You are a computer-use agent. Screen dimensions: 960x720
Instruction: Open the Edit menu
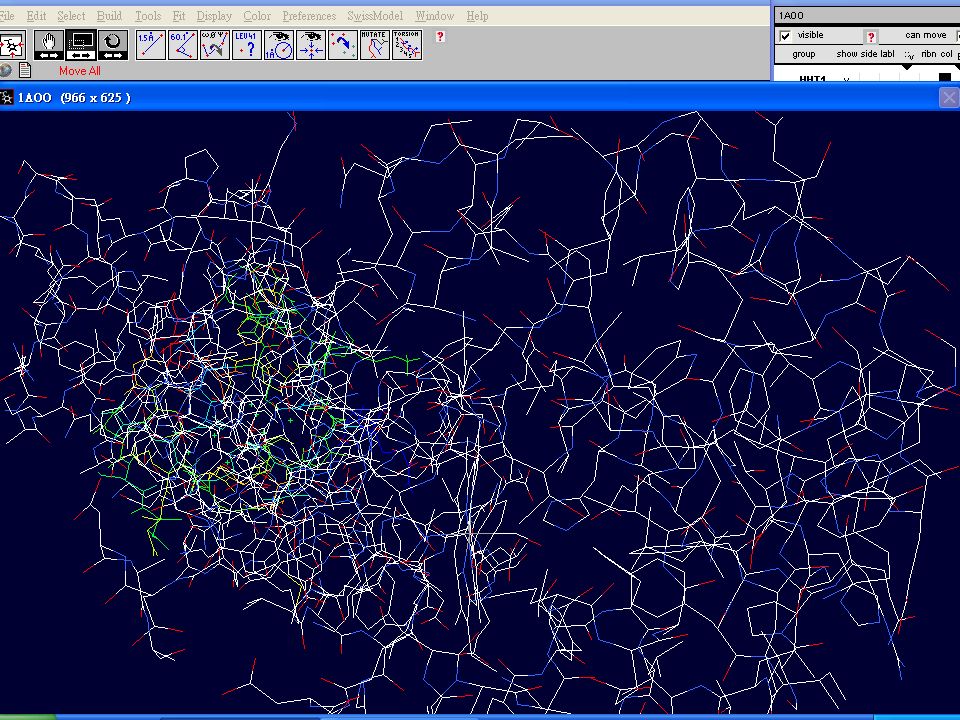click(x=36, y=16)
